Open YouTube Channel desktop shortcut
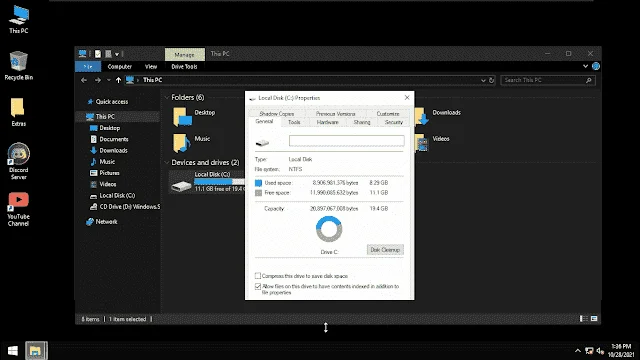Screen dimensions: 640x360 [18, 209]
